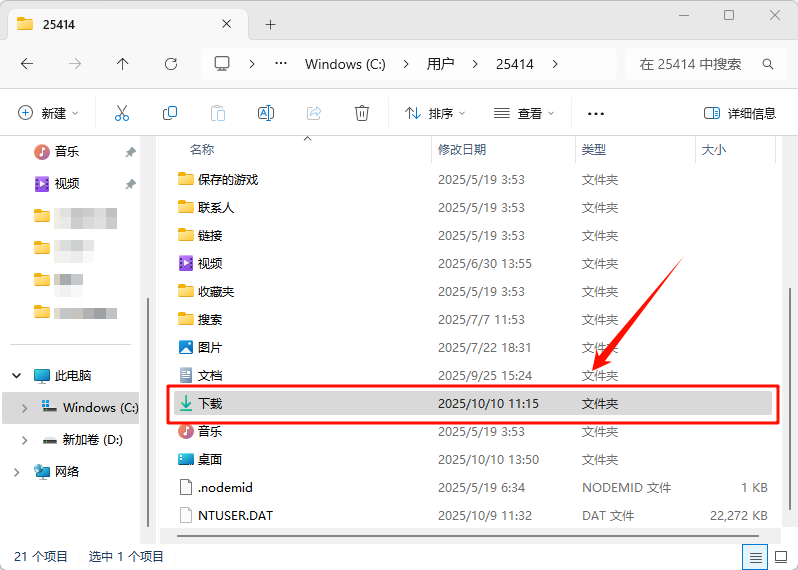Sort by the 名称 column header

pyautogui.click(x=202, y=150)
